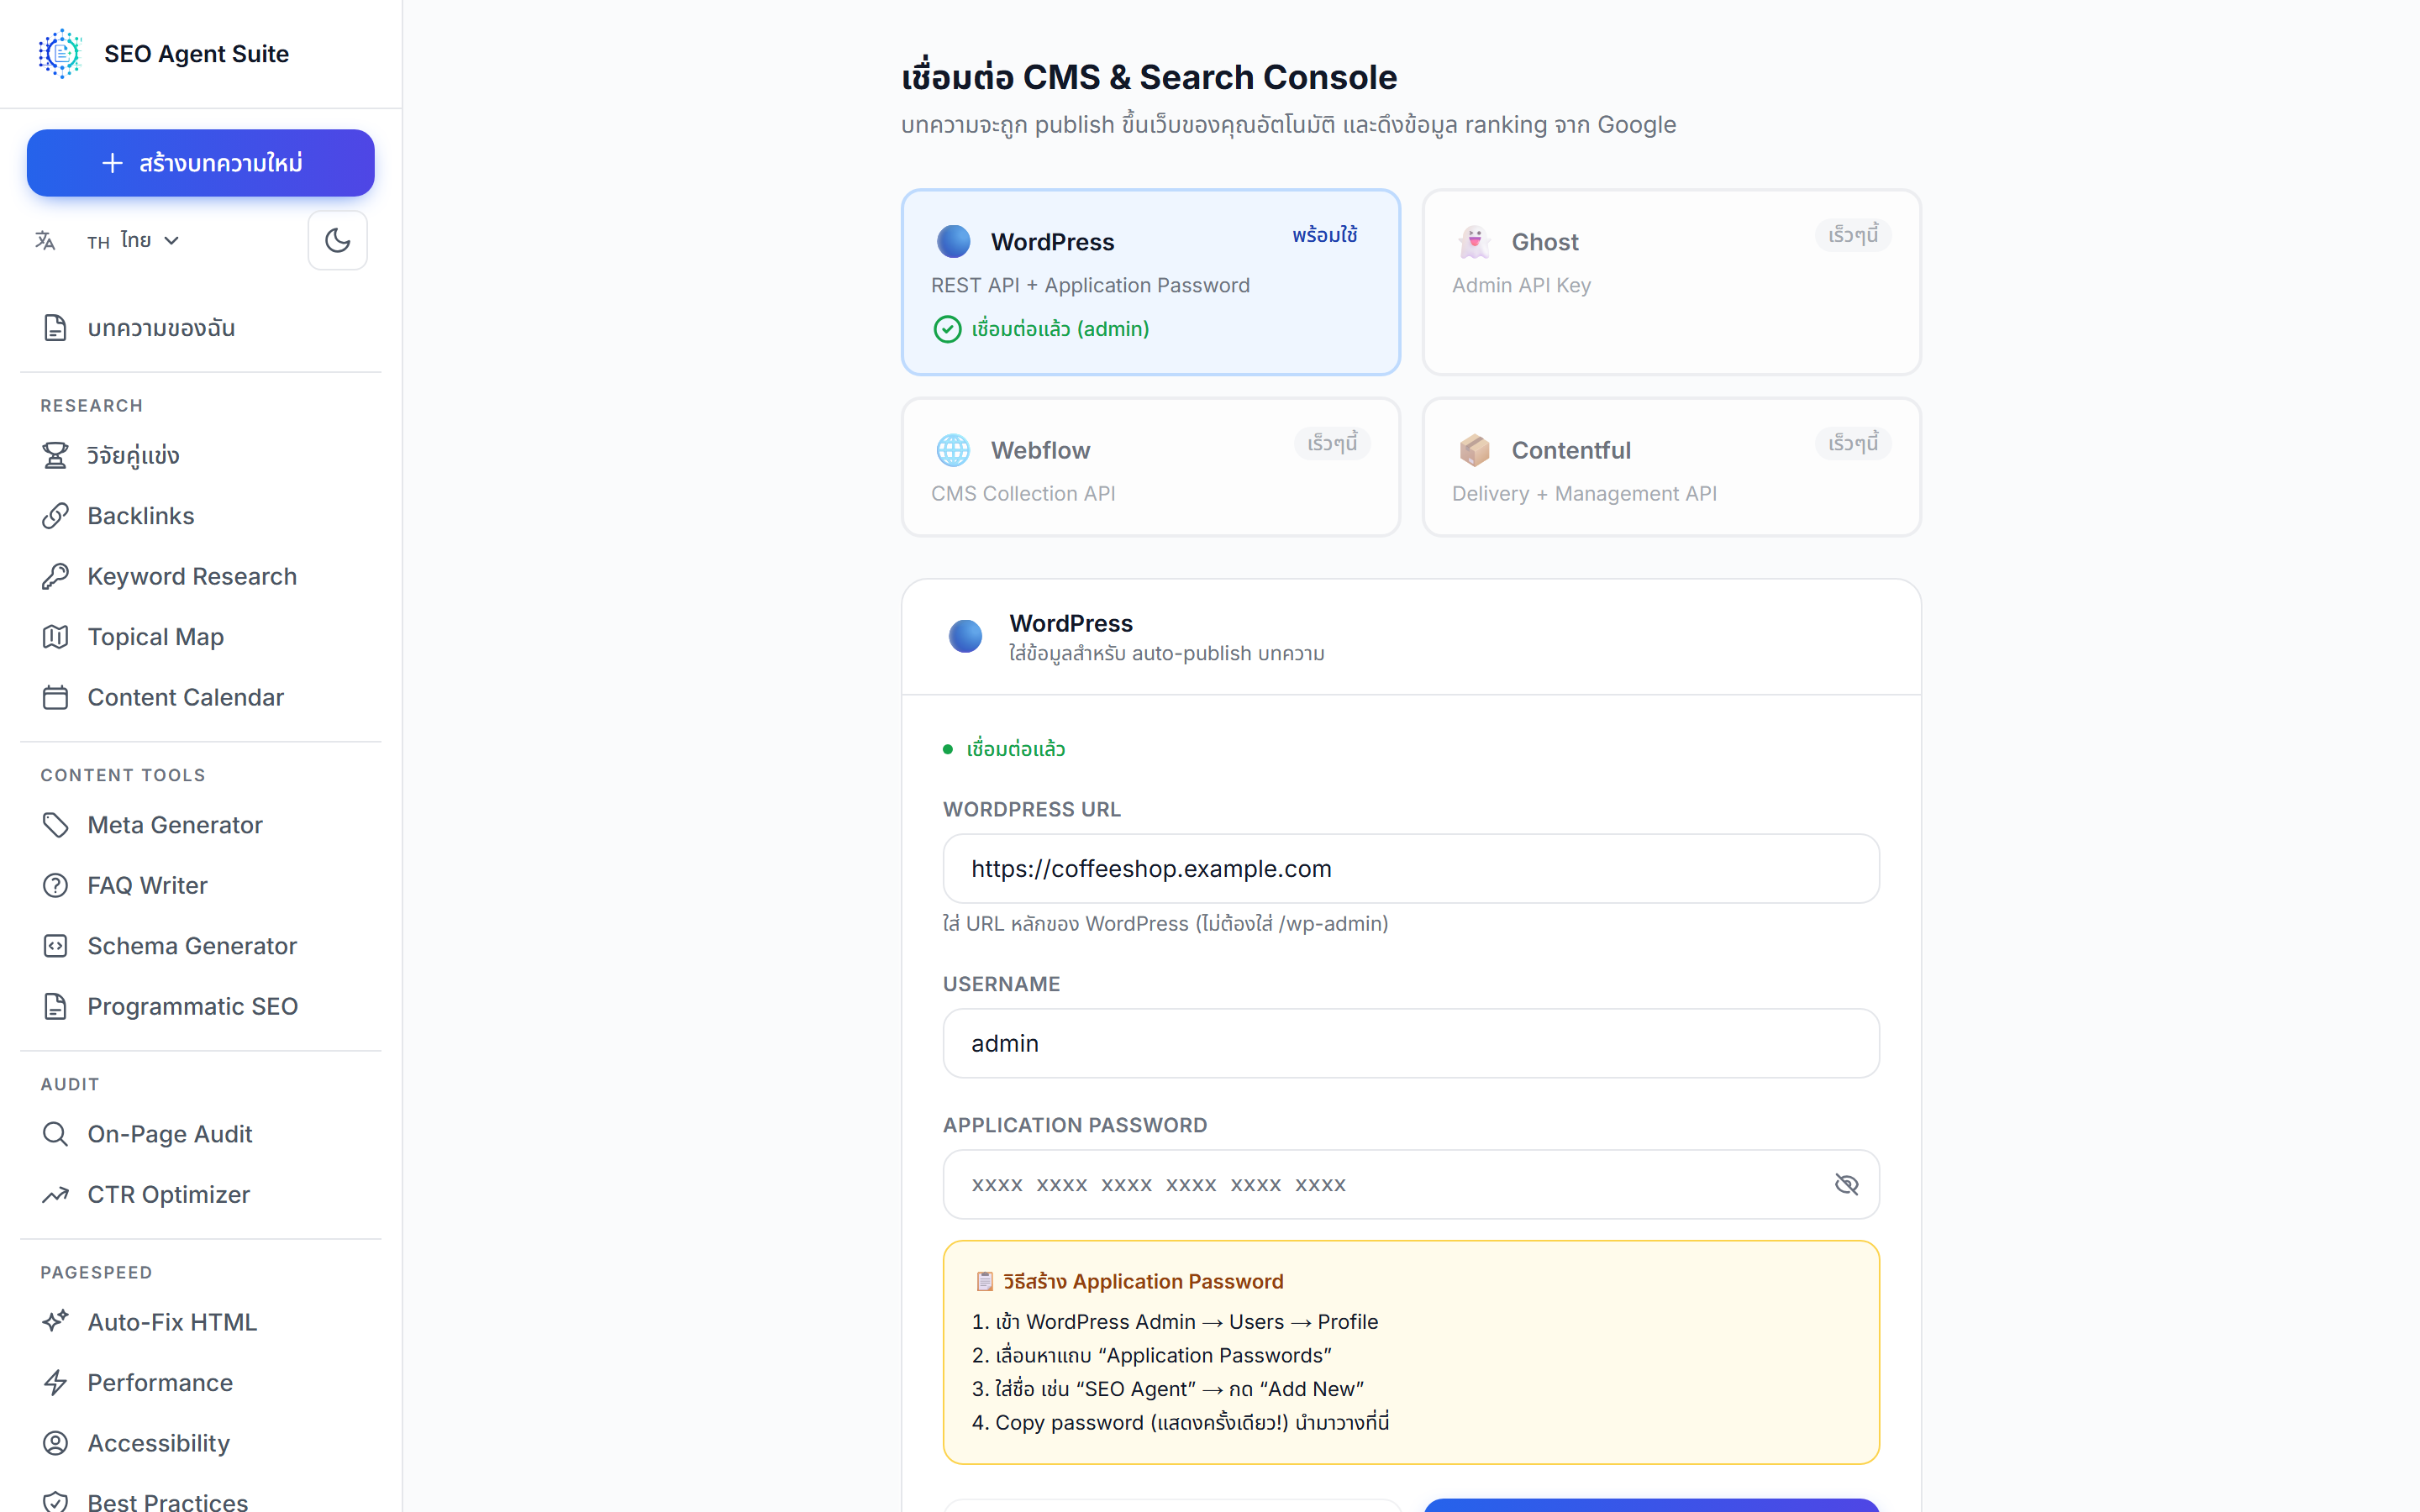
Task: Click the WordPress URL input field
Action: [1411, 869]
